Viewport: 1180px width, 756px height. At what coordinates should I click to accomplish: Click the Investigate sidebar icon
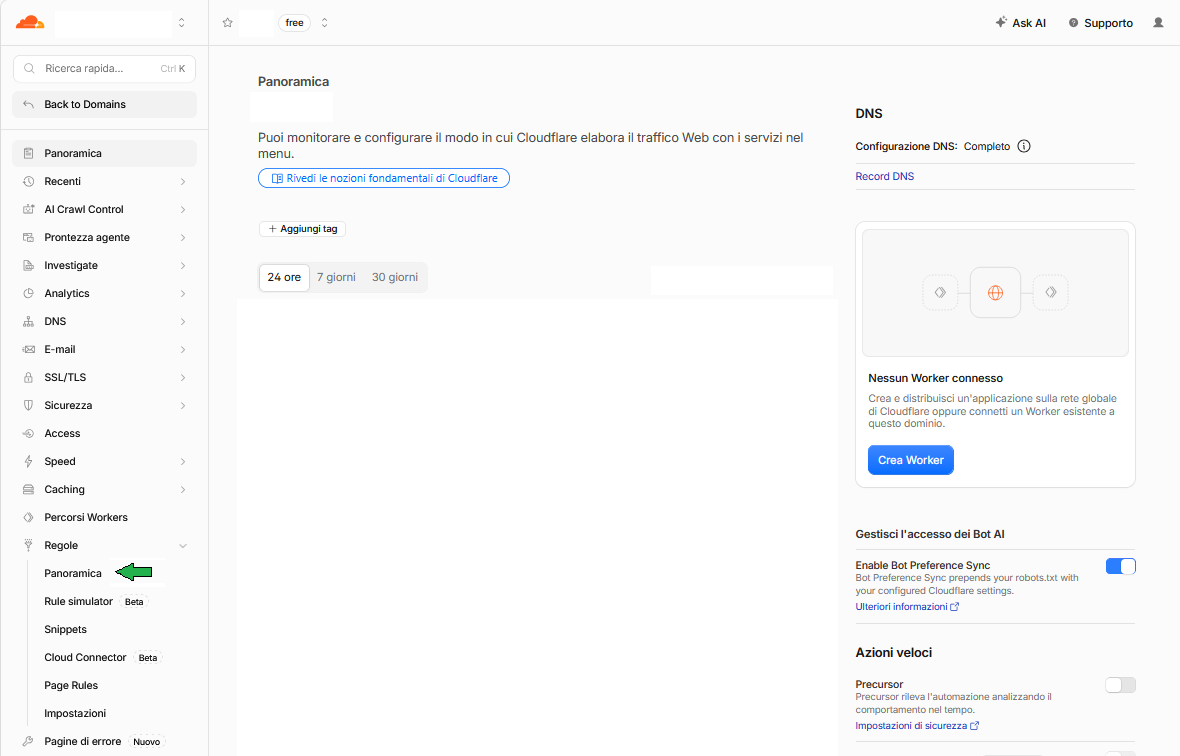29,266
